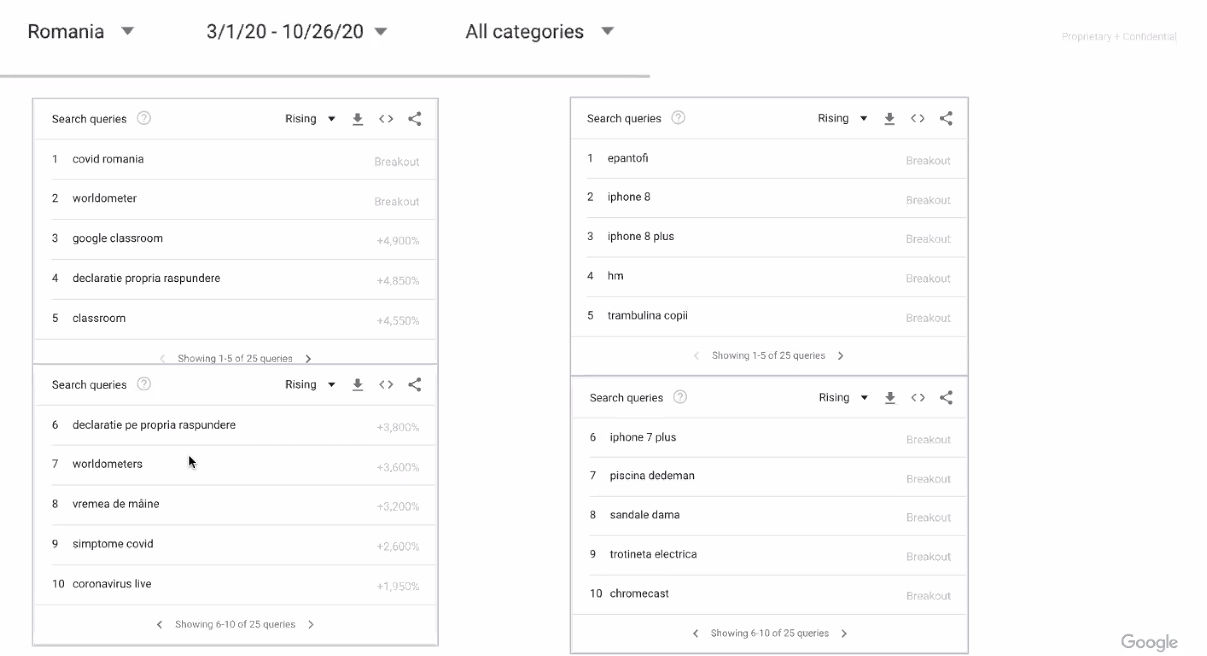
Task: Share the top-left search queries panel
Action: (x=415, y=119)
